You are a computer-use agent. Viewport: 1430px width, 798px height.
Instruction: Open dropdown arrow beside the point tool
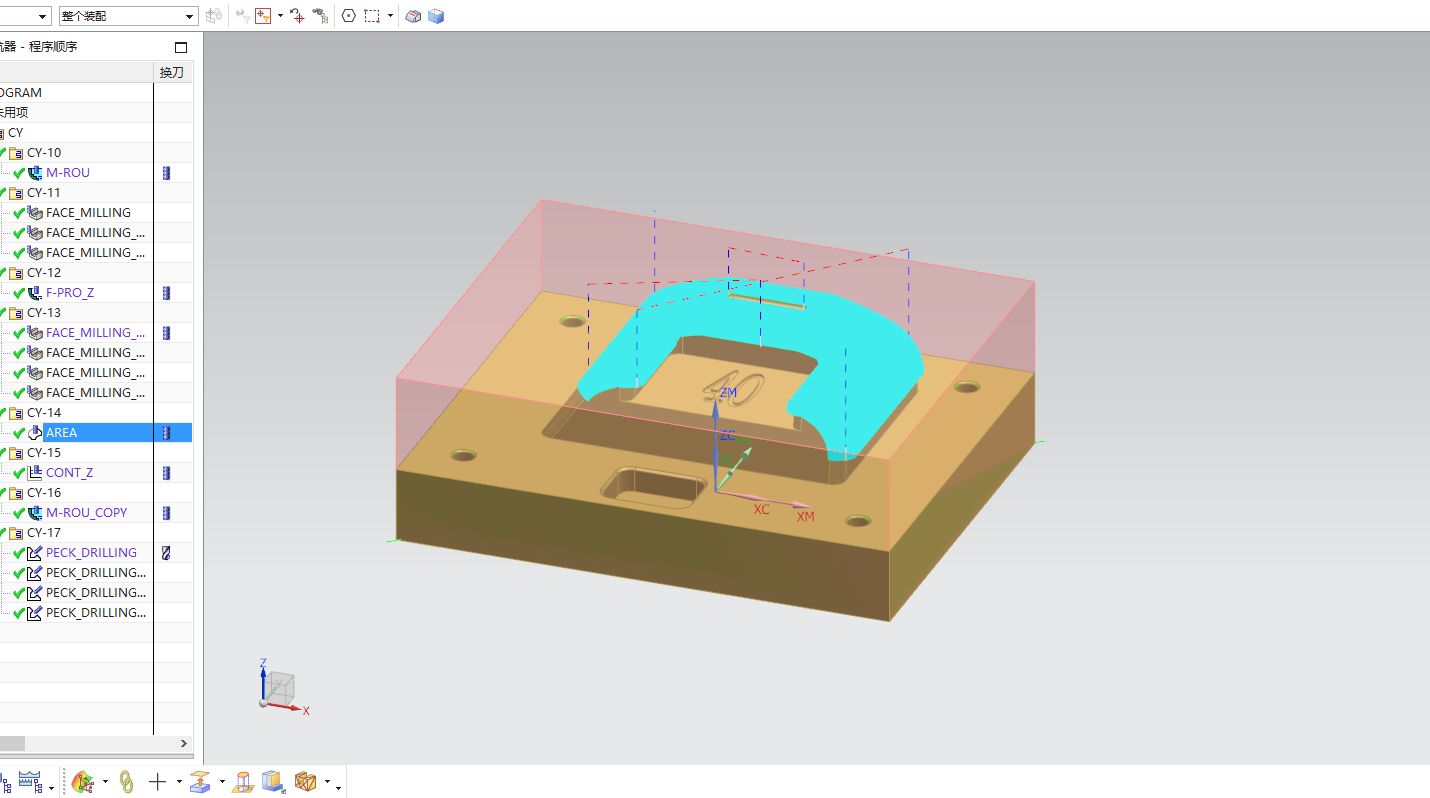[x=179, y=783]
